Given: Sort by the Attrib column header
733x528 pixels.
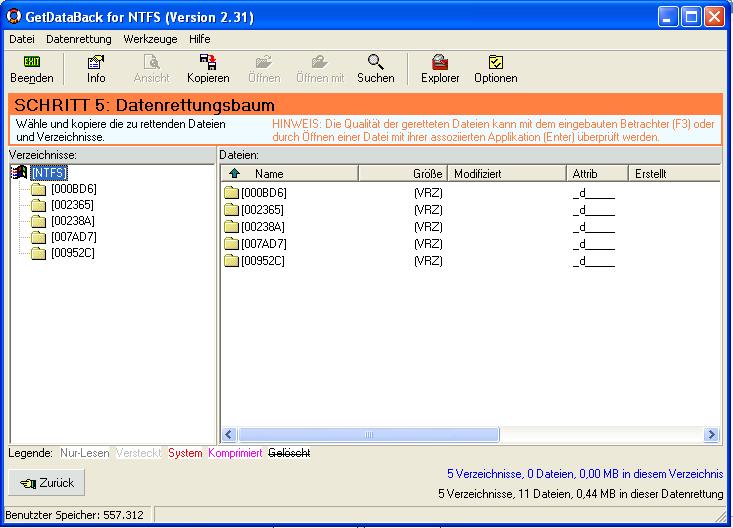Looking at the screenshot, I should point(597,174).
